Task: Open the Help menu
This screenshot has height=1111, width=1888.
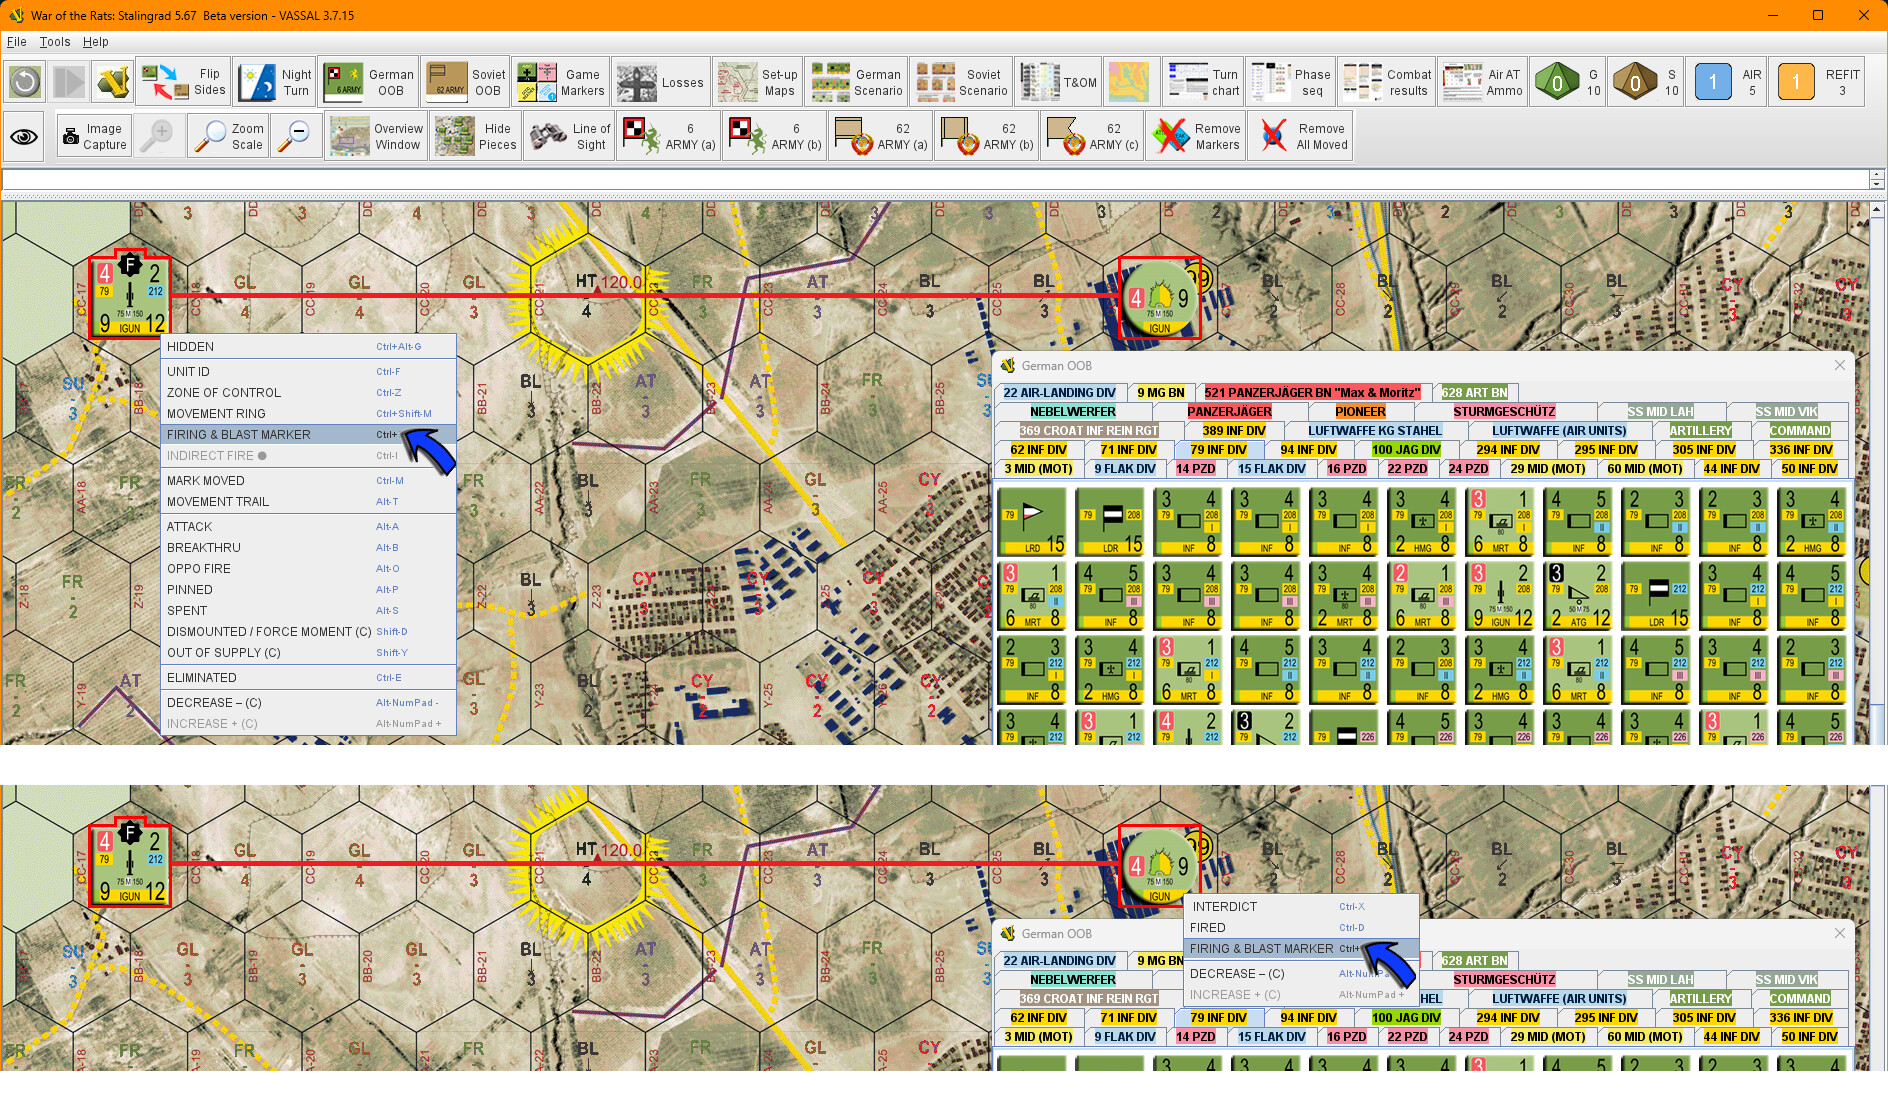Action: click(x=95, y=42)
